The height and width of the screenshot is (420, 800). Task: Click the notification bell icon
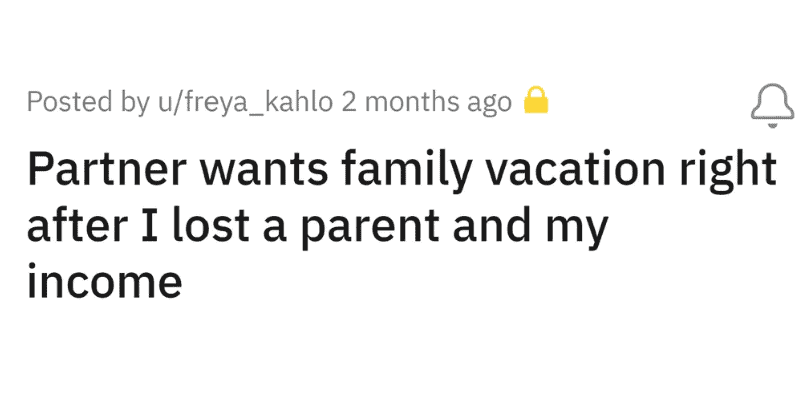[768, 104]
